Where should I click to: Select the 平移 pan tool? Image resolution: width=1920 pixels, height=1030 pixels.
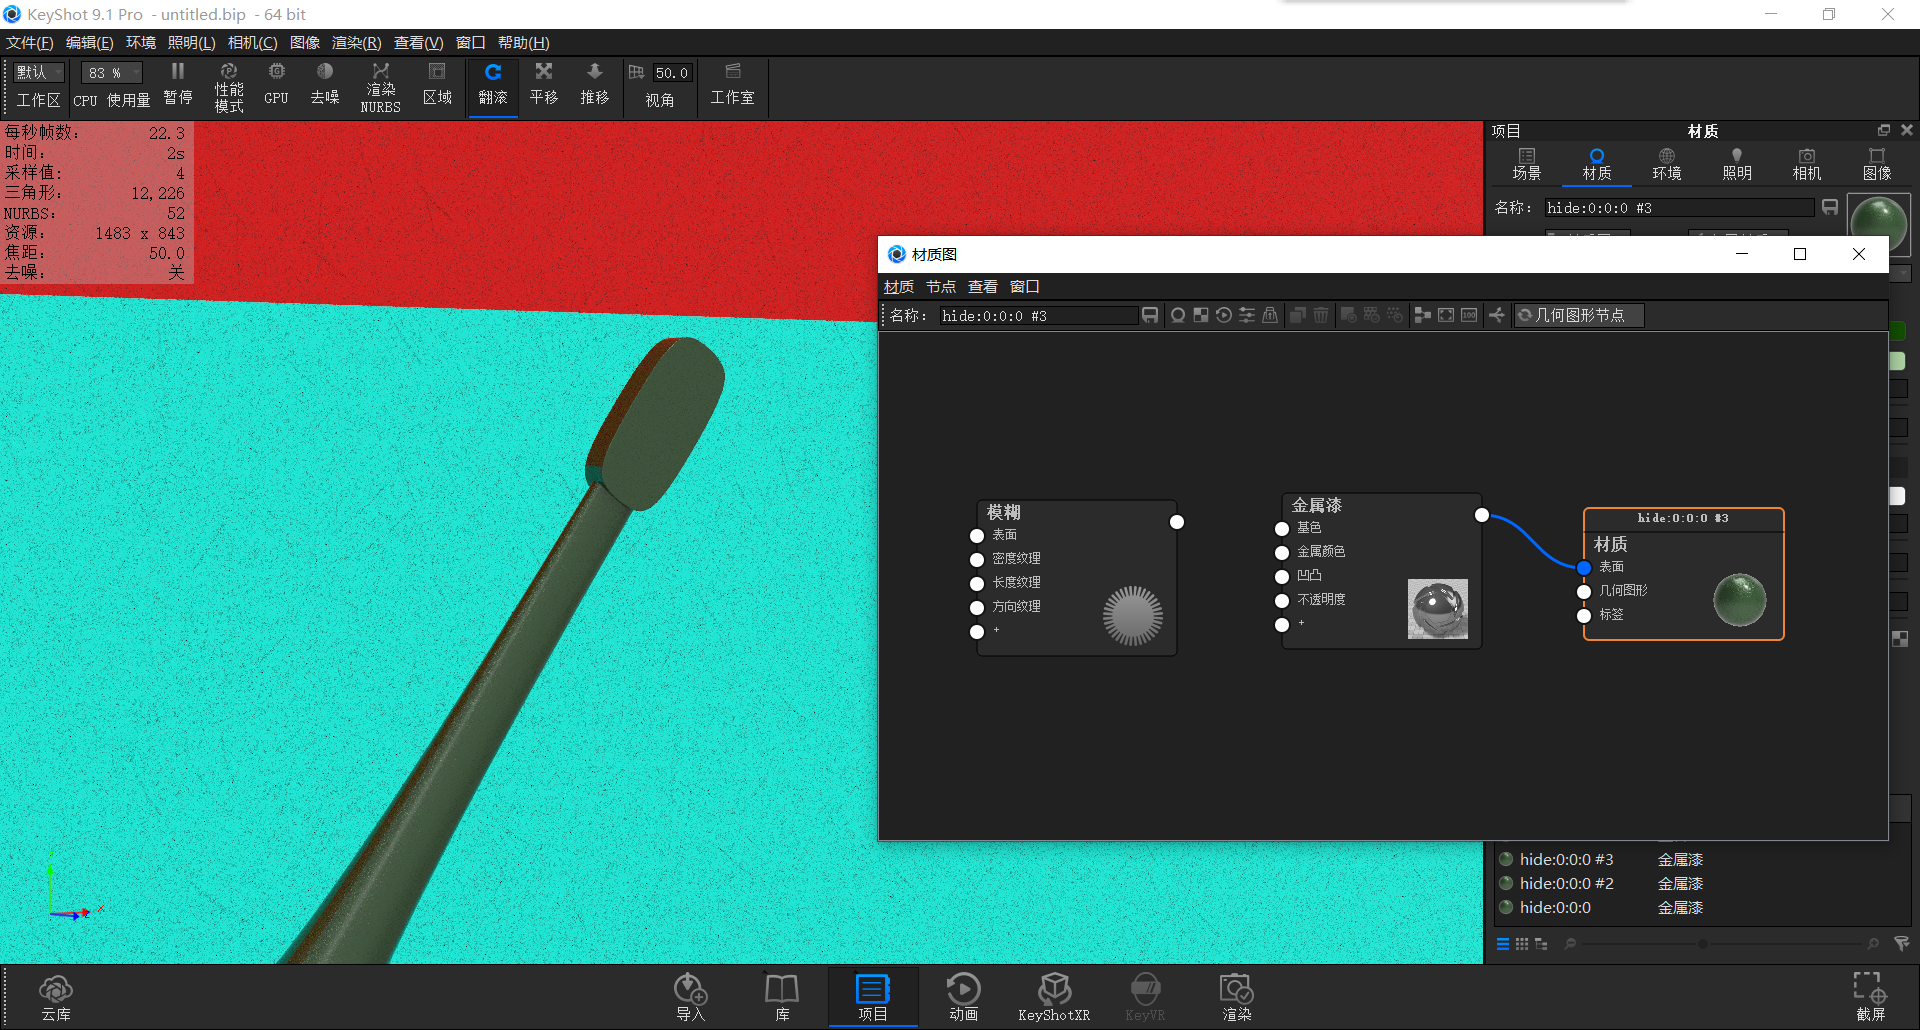[x=543, y=87]
